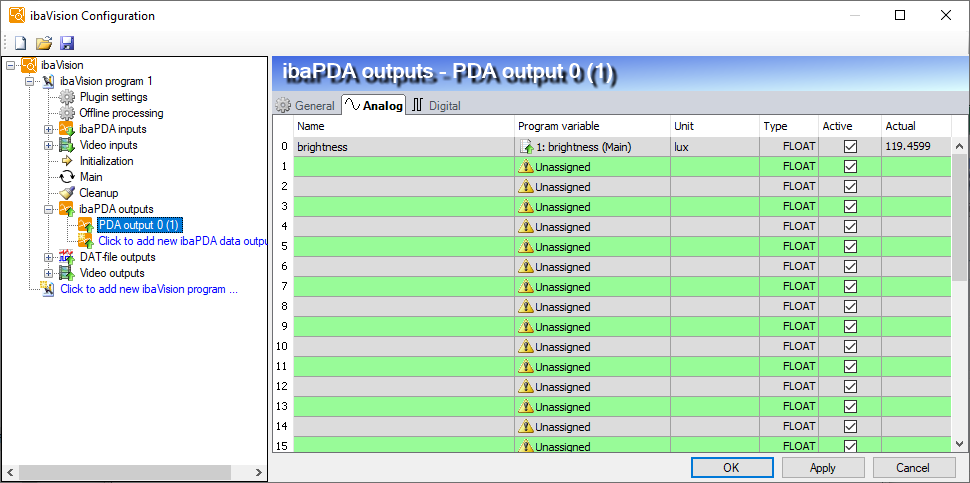Toggle Active checkbox in row 14
Image resolution: width=970 pixels, height=483 pixels.
[850, 427]
